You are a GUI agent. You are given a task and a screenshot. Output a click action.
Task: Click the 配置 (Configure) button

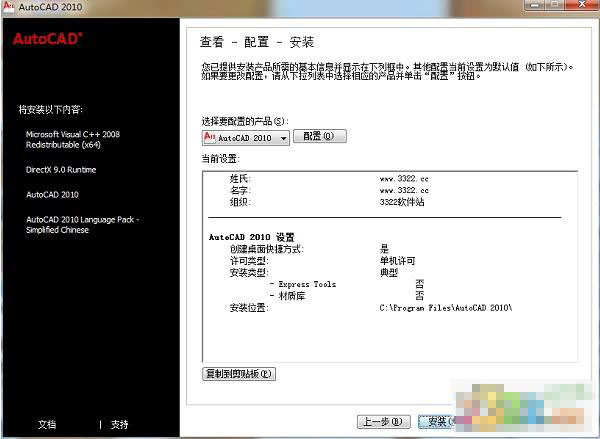(320, 136)
